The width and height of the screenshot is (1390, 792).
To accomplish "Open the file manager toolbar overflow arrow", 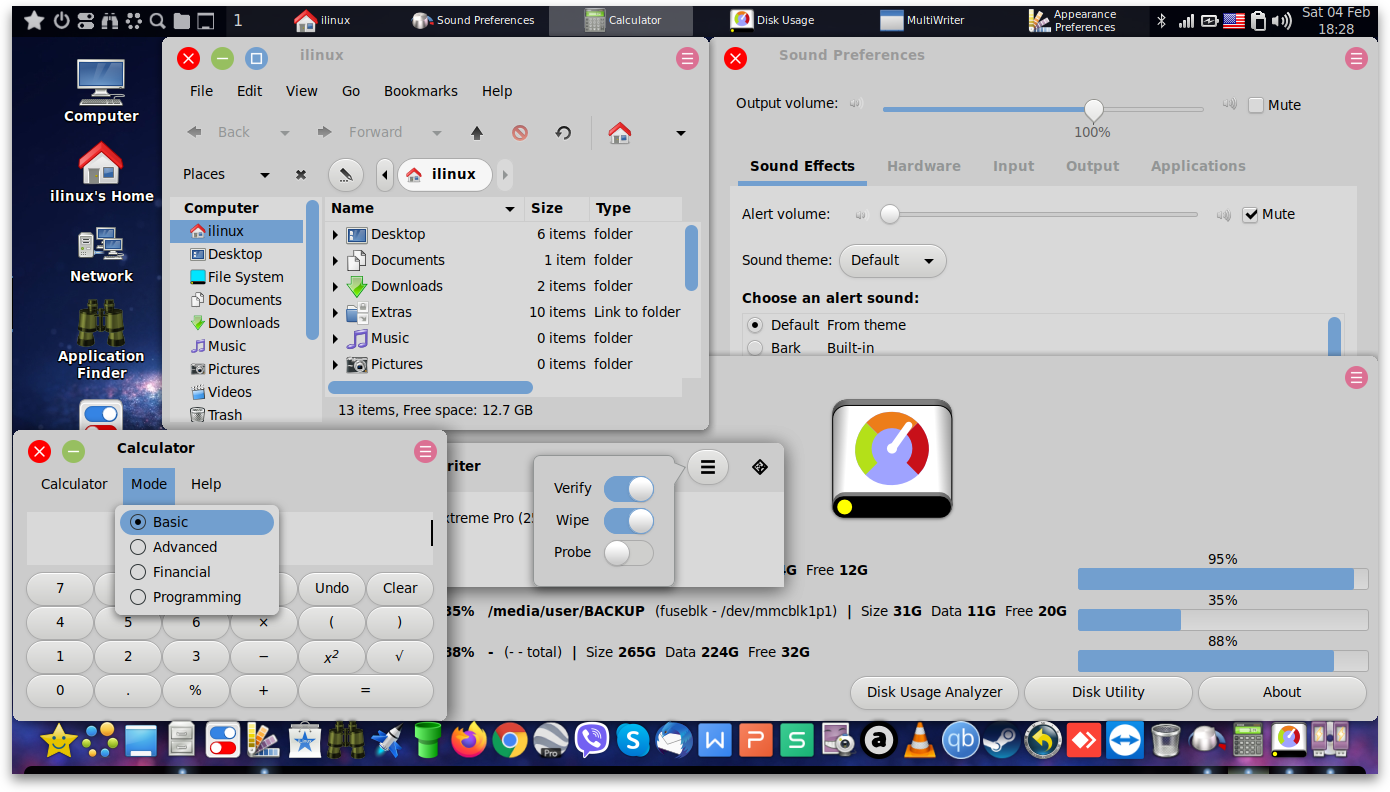I will 681,132.
